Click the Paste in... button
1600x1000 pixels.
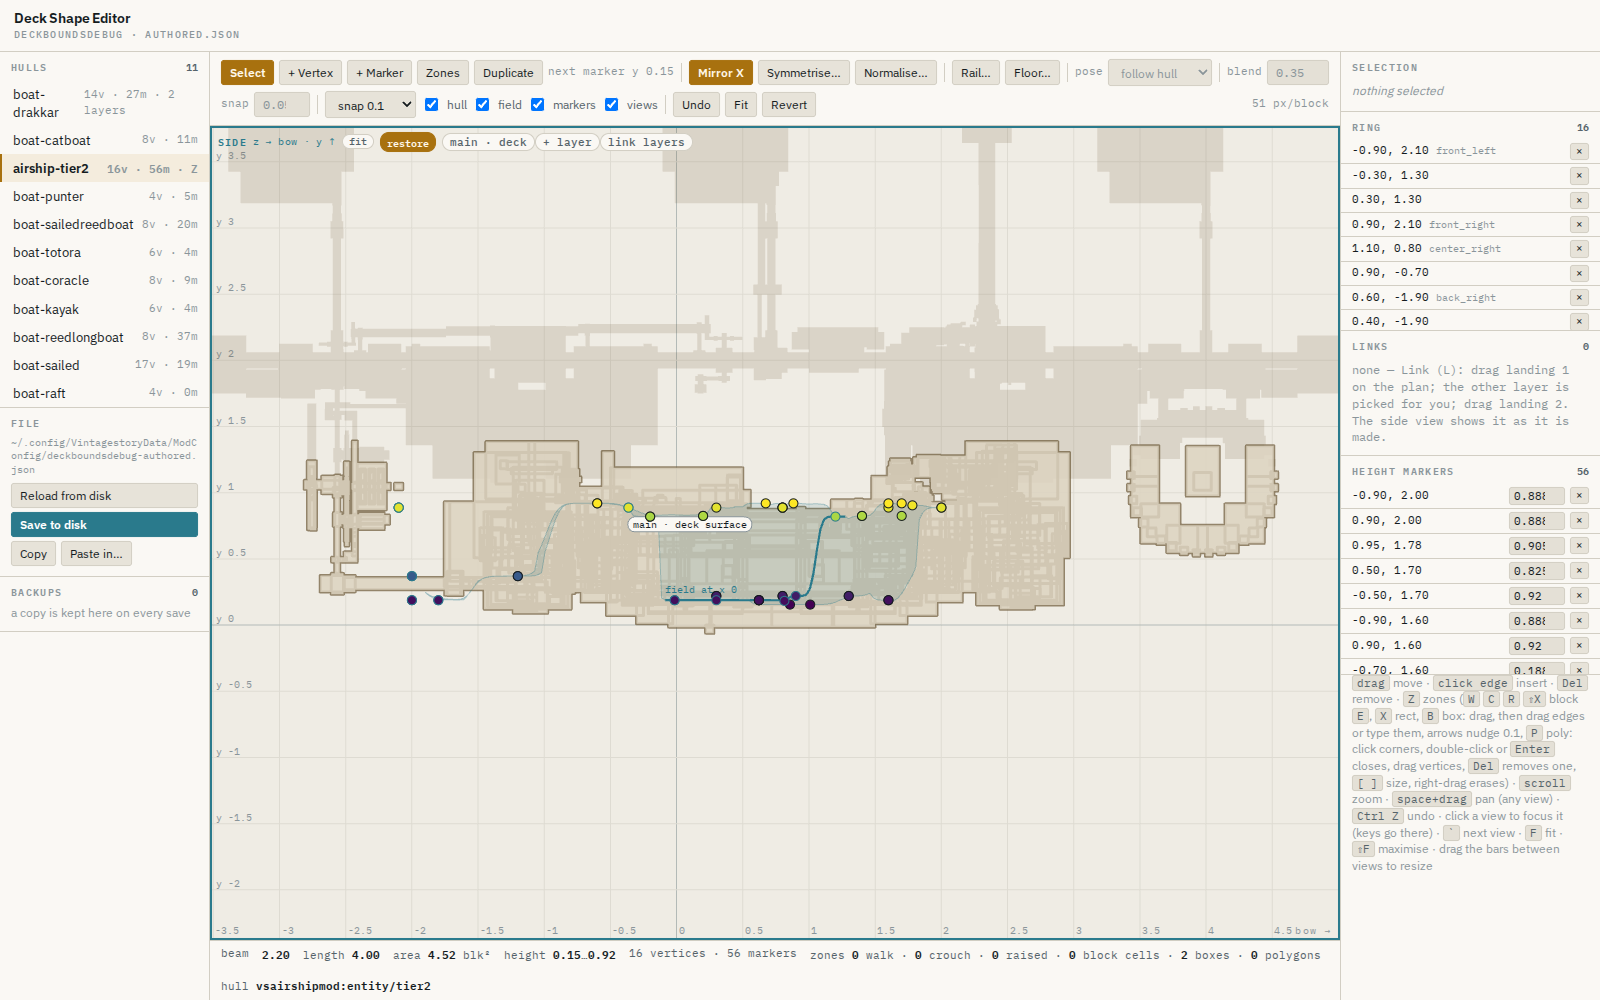96,554
